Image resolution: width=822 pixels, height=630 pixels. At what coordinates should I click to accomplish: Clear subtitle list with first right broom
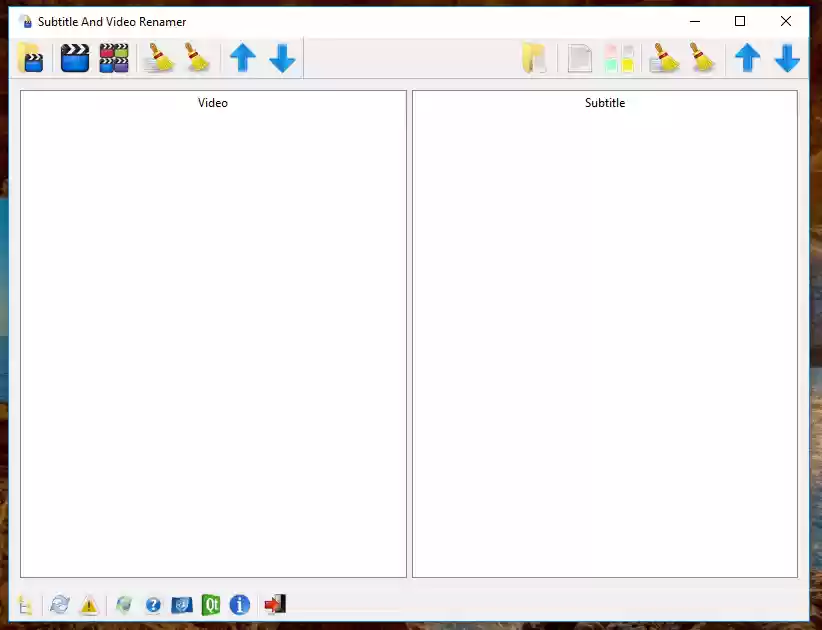coord(664,58)
